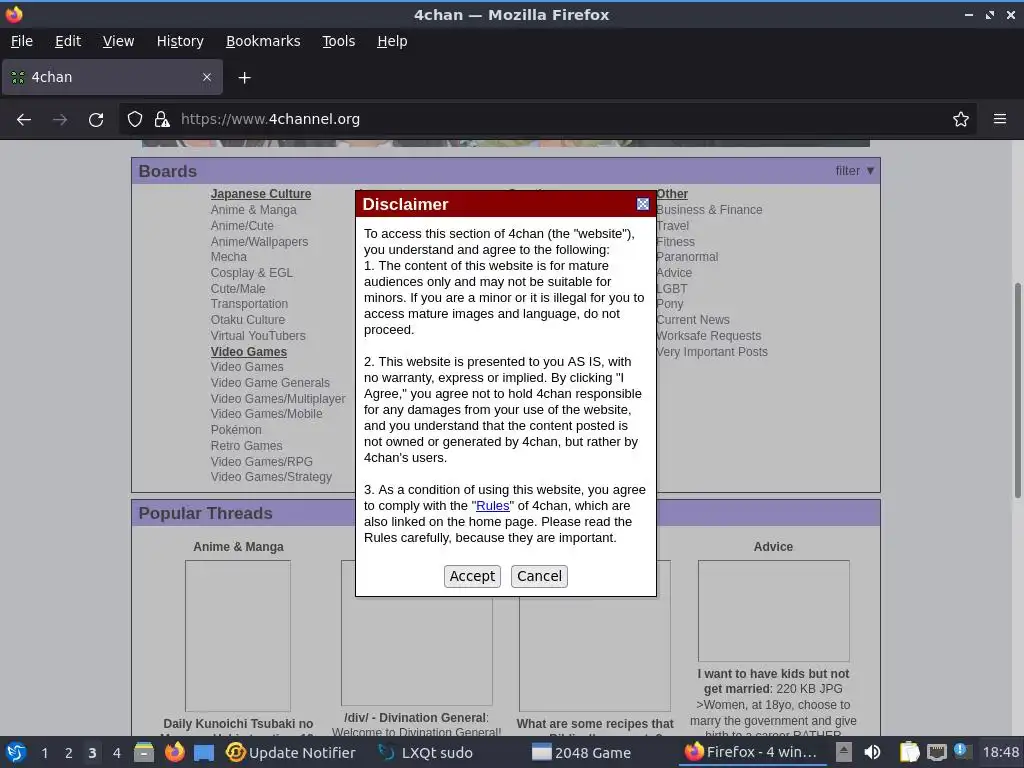View site security via the padlock icon
Viewport: 1024px width, 768px height.
(x=162, y=120)
